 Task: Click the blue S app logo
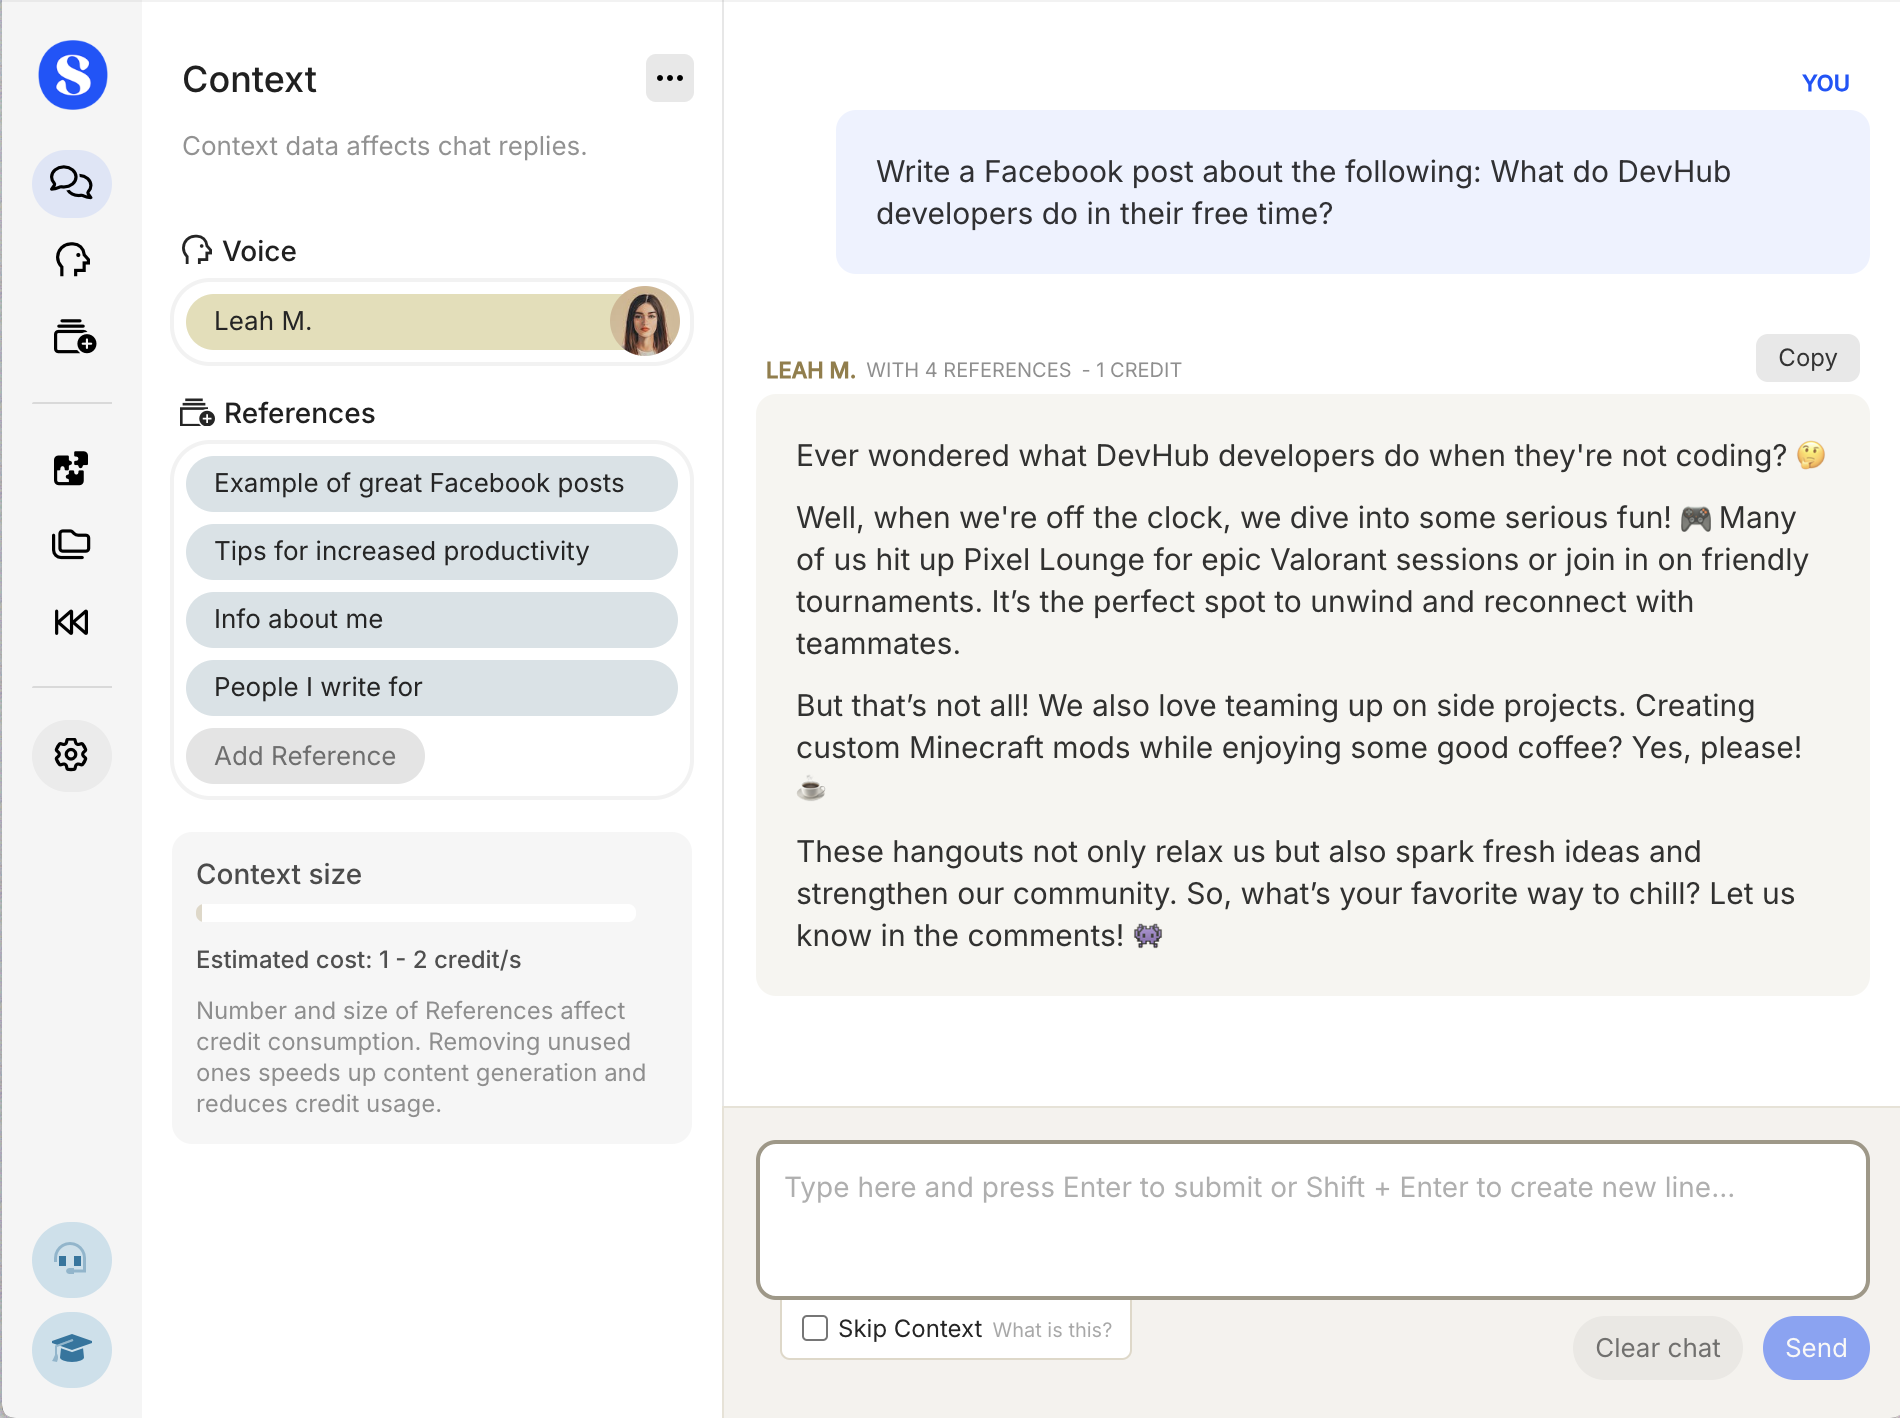click(72, 75)
